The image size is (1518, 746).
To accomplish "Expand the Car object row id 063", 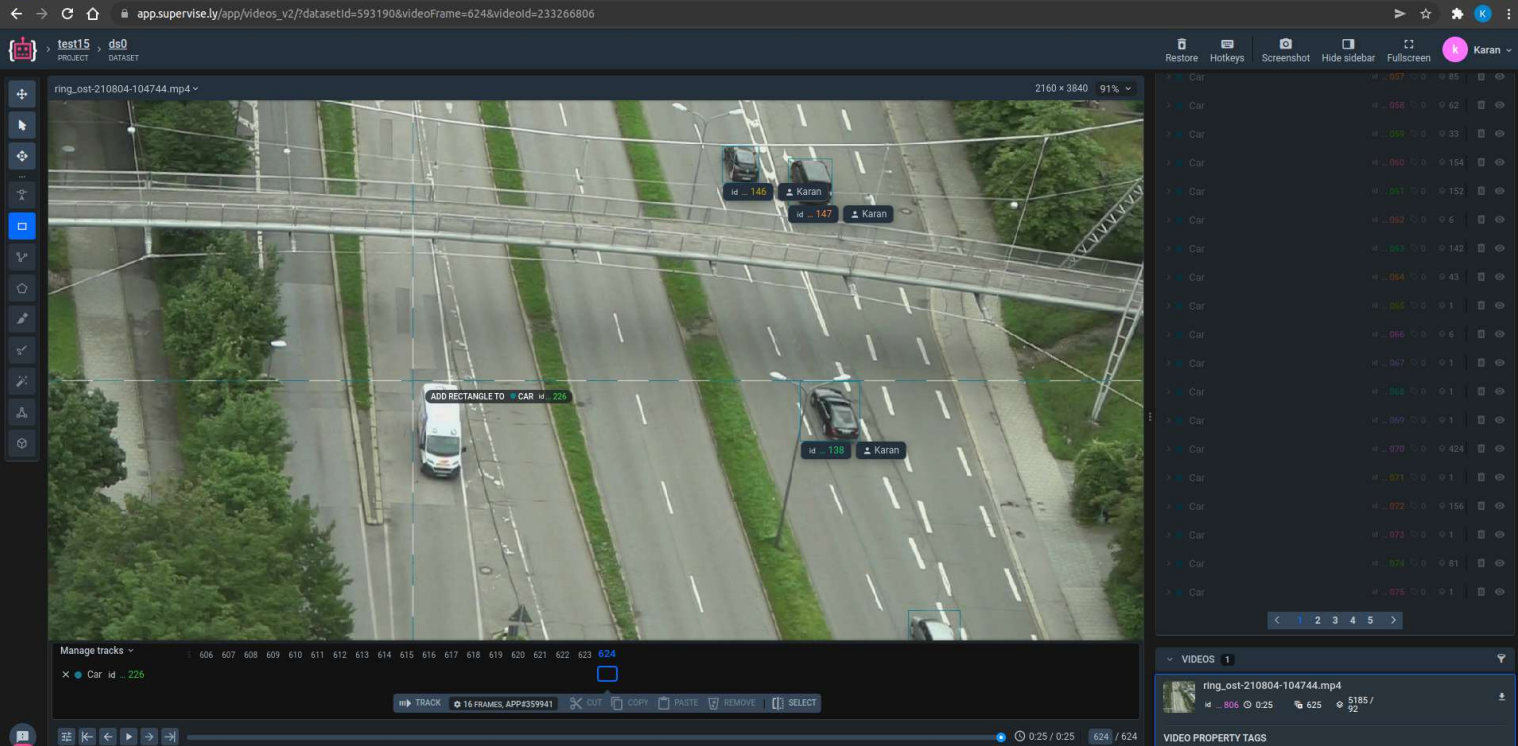I will click(1167, 249).
